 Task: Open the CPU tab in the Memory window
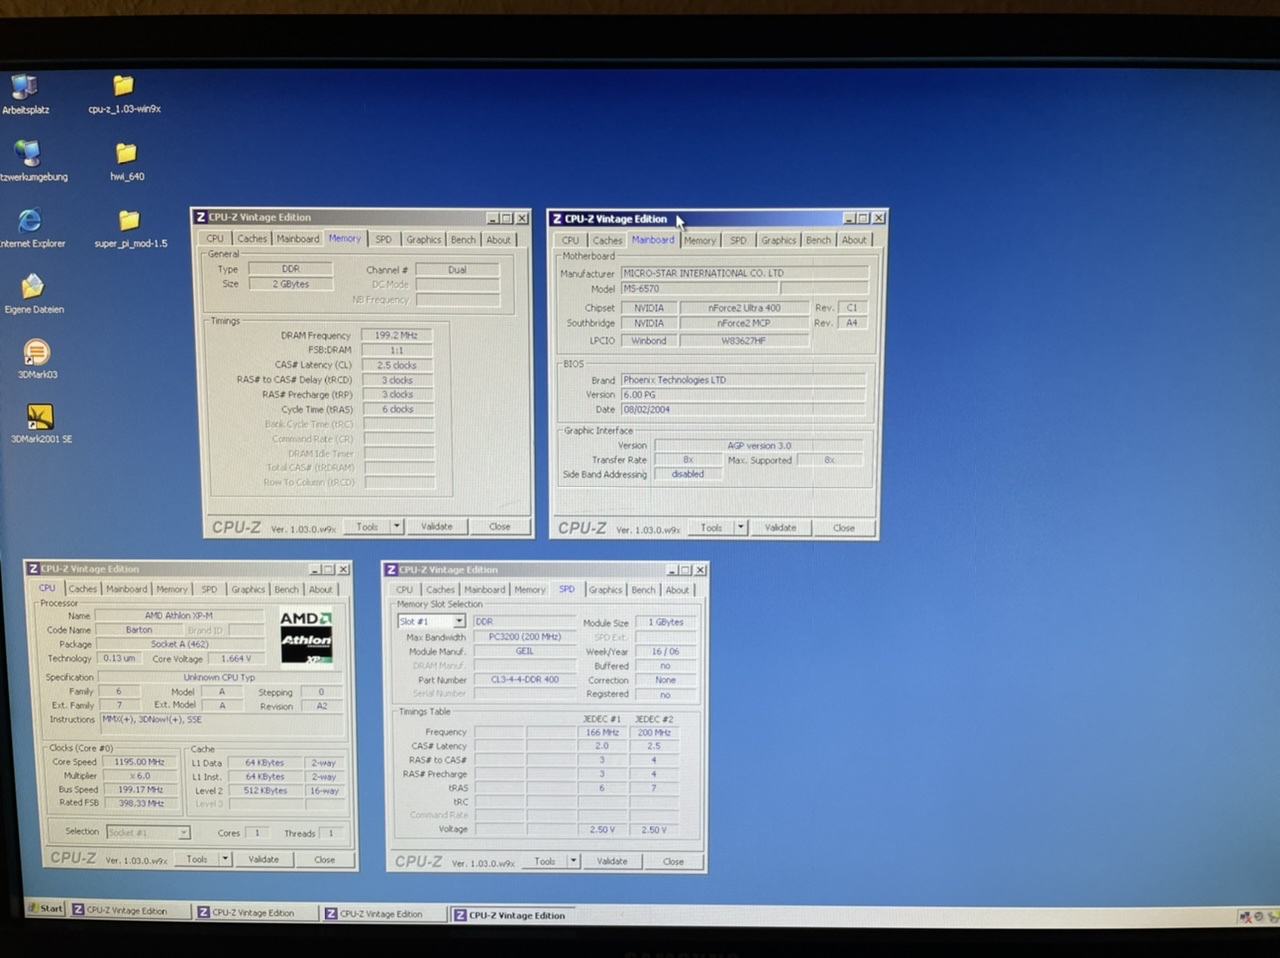tap(215, 239)
